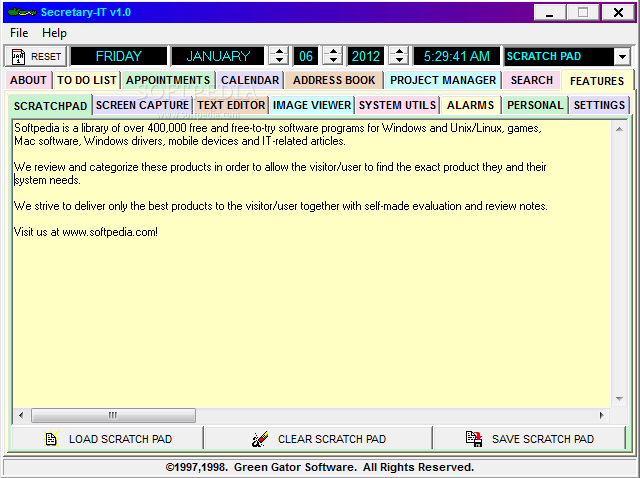Click the line starting 'Softpedia is a library'
Screen dimensions: 640x478
pos(278,128)
